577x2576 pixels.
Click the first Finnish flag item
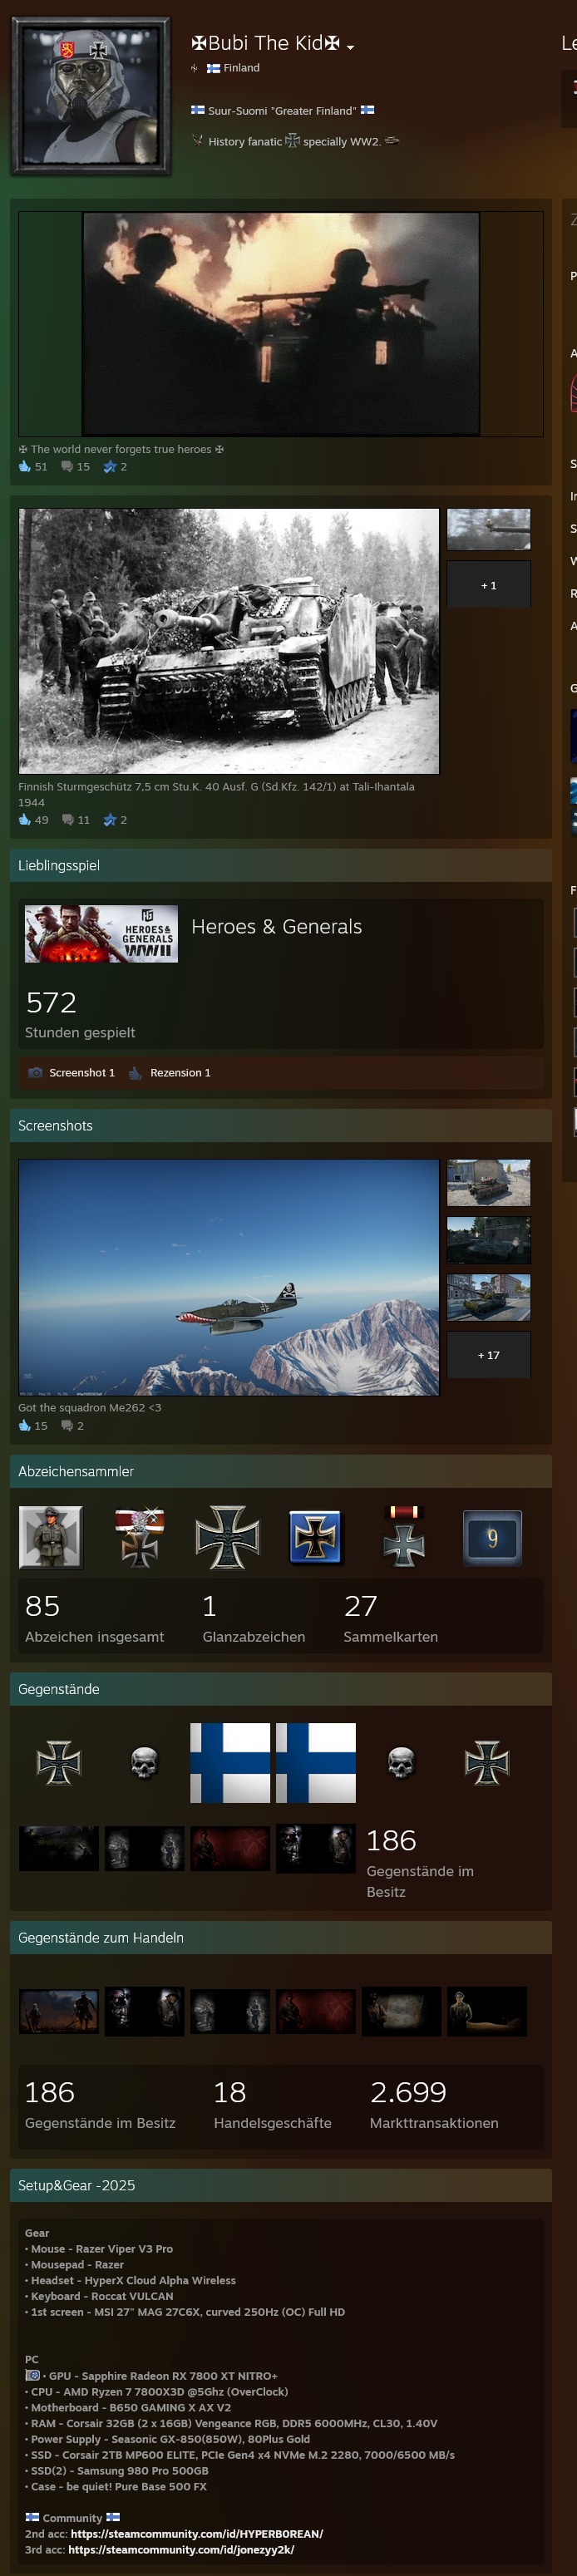(230, 1763)
